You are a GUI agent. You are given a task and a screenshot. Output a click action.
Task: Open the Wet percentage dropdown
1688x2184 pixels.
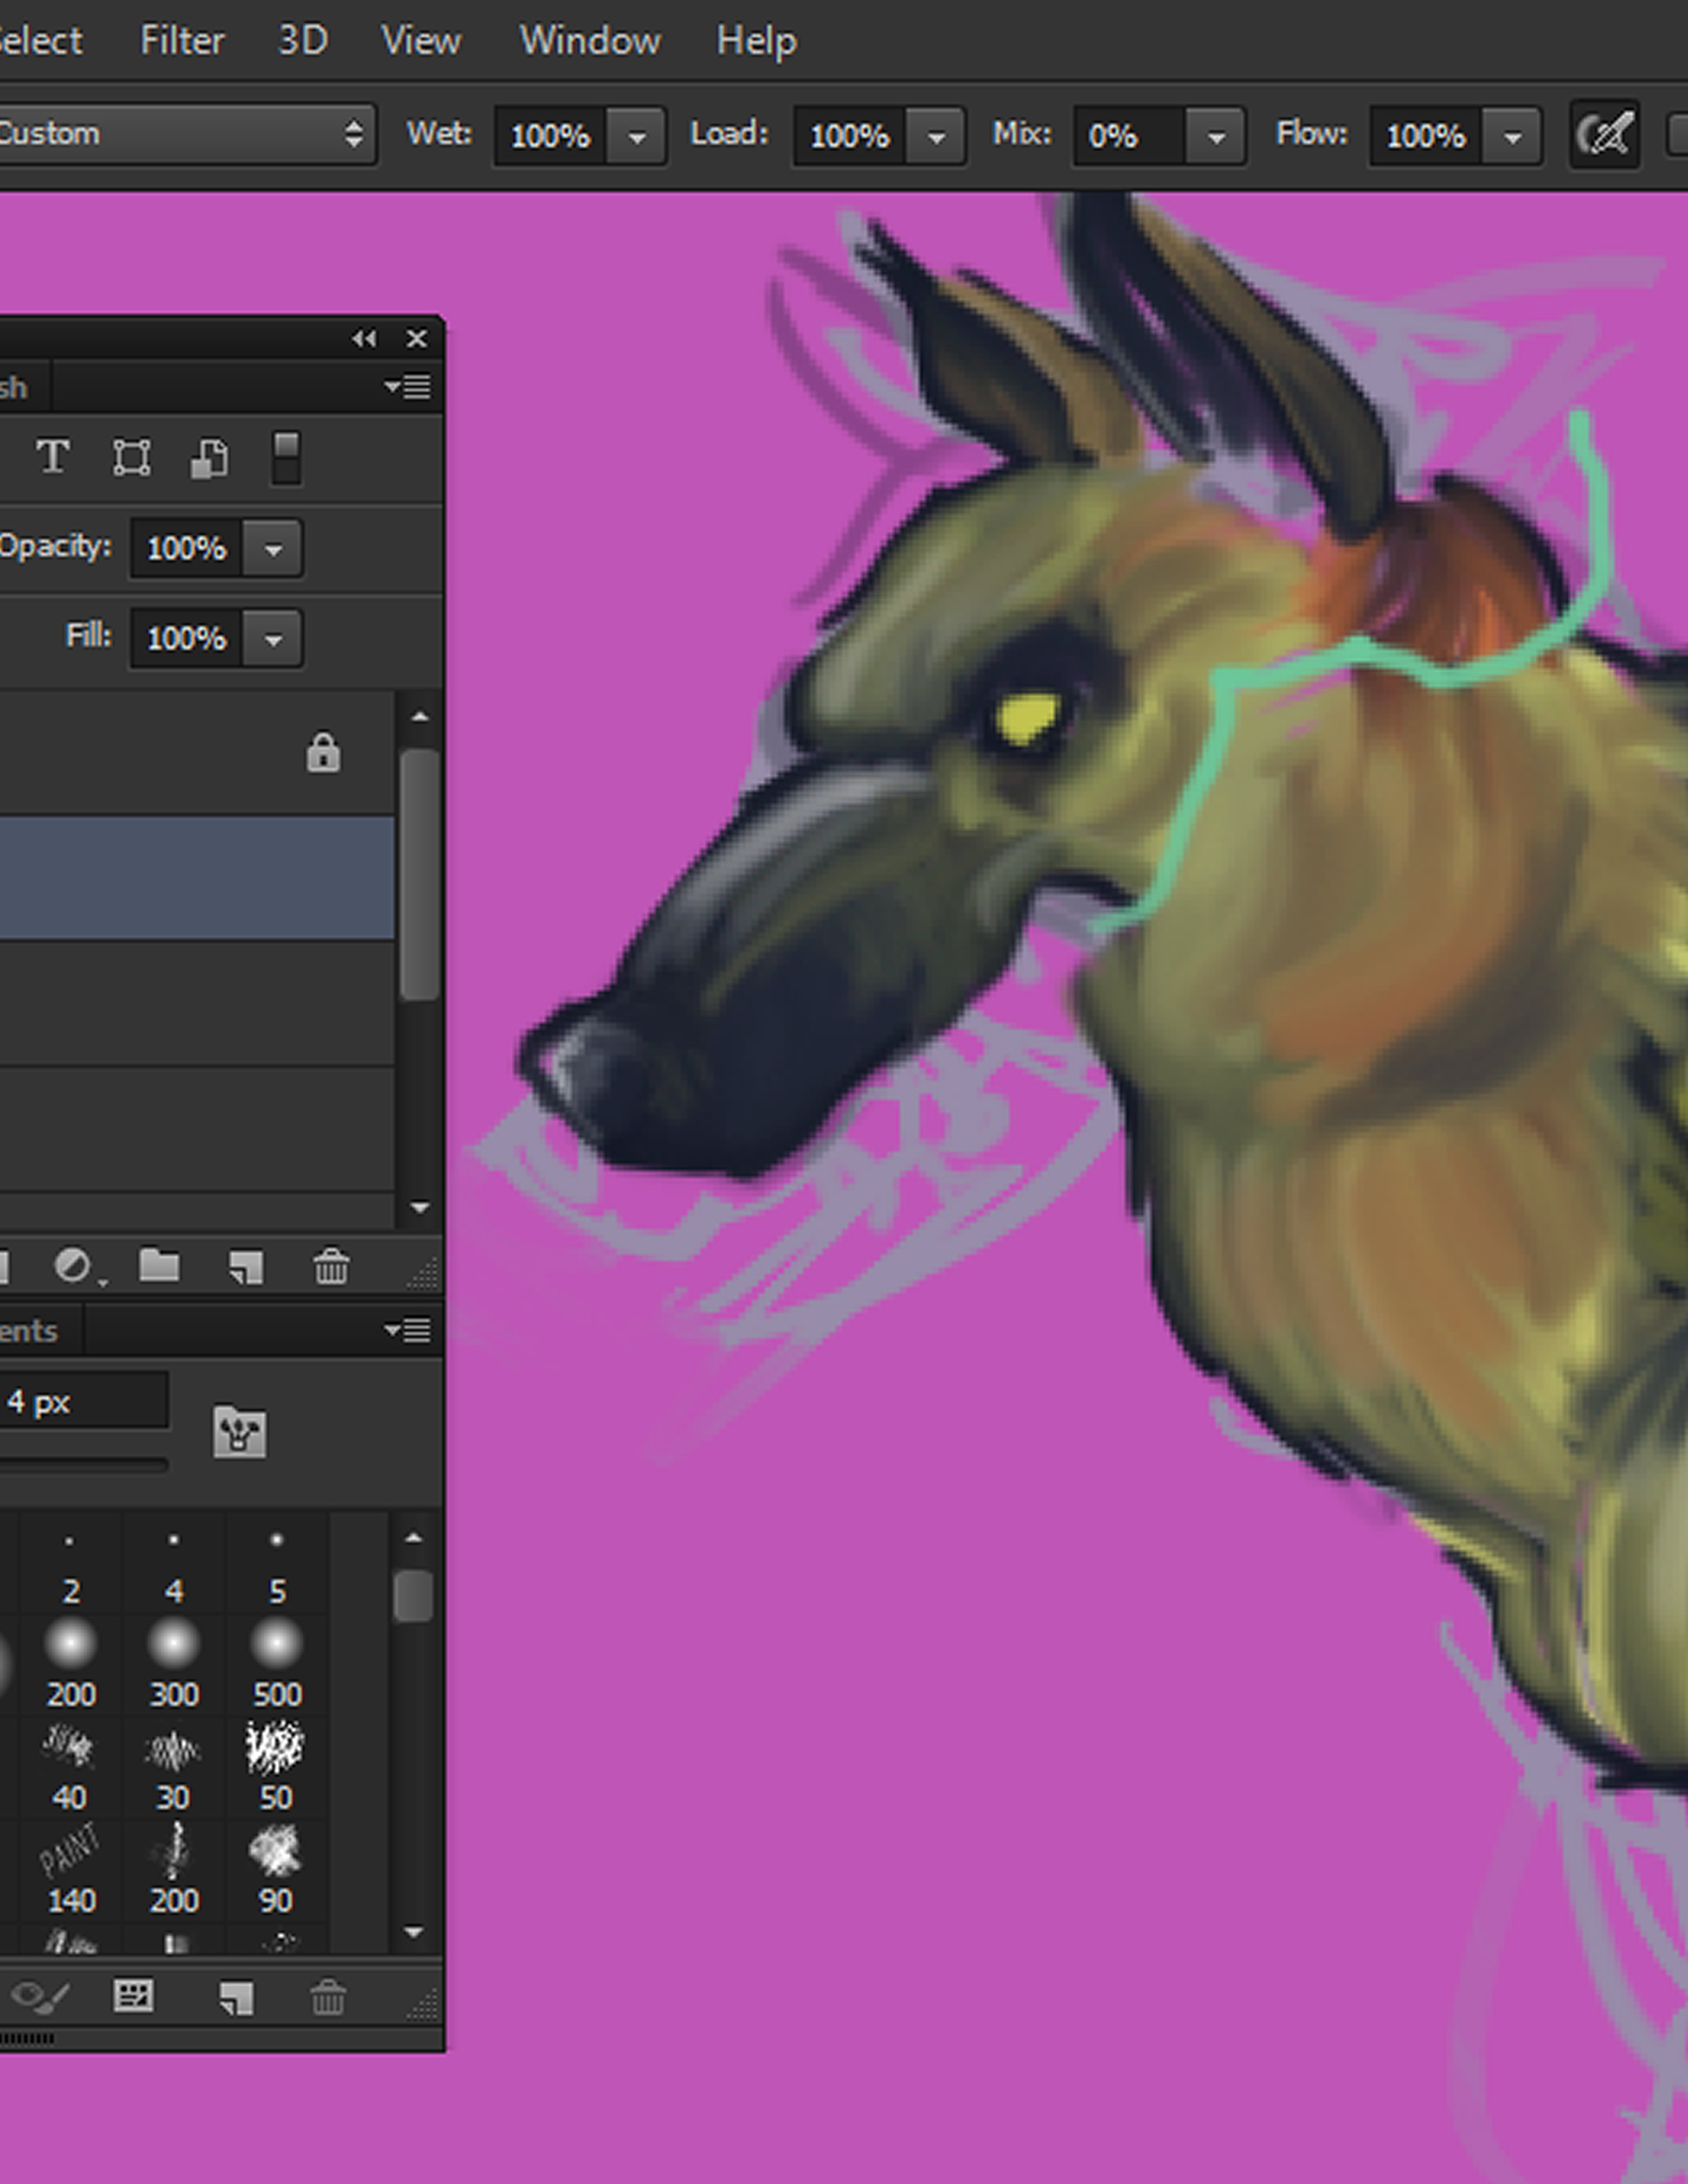tap(637, 136)
